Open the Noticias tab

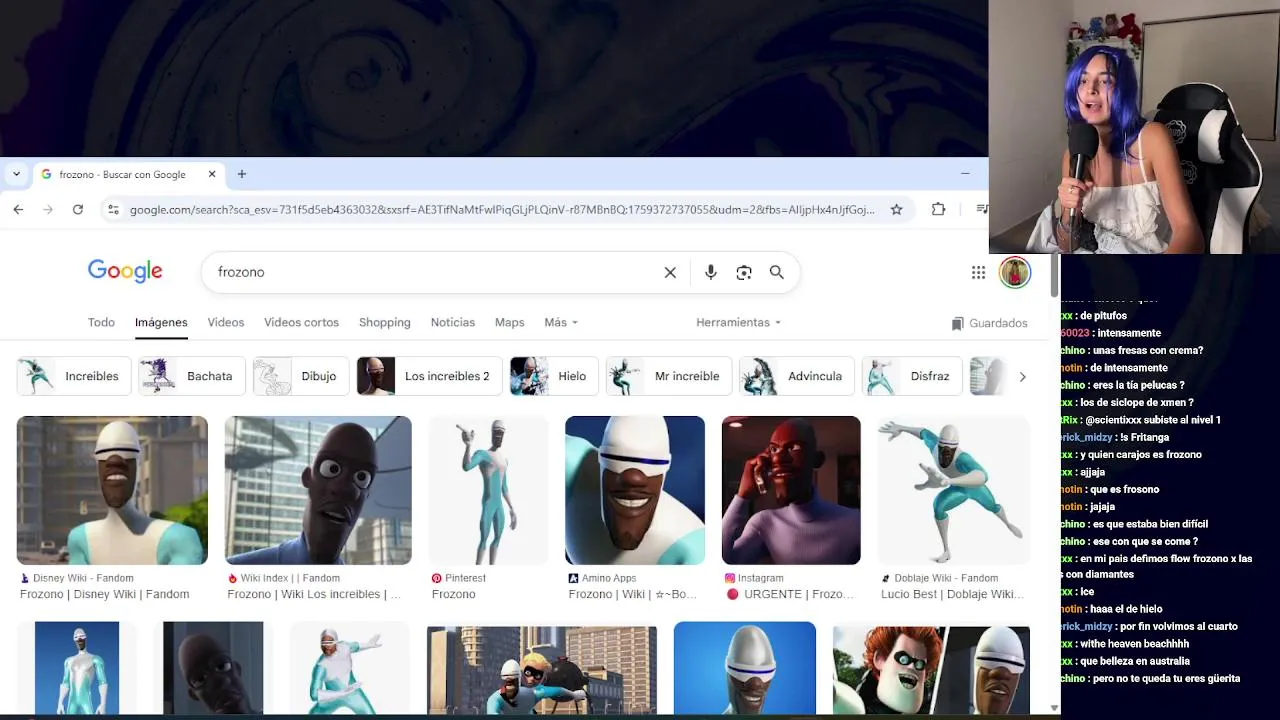click(x=453, y=322)
